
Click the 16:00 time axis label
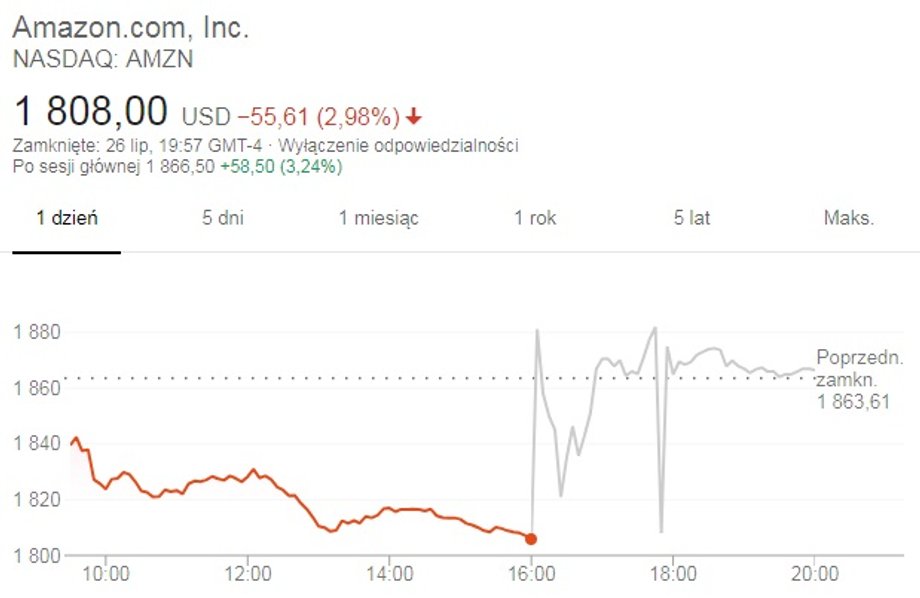532,573
